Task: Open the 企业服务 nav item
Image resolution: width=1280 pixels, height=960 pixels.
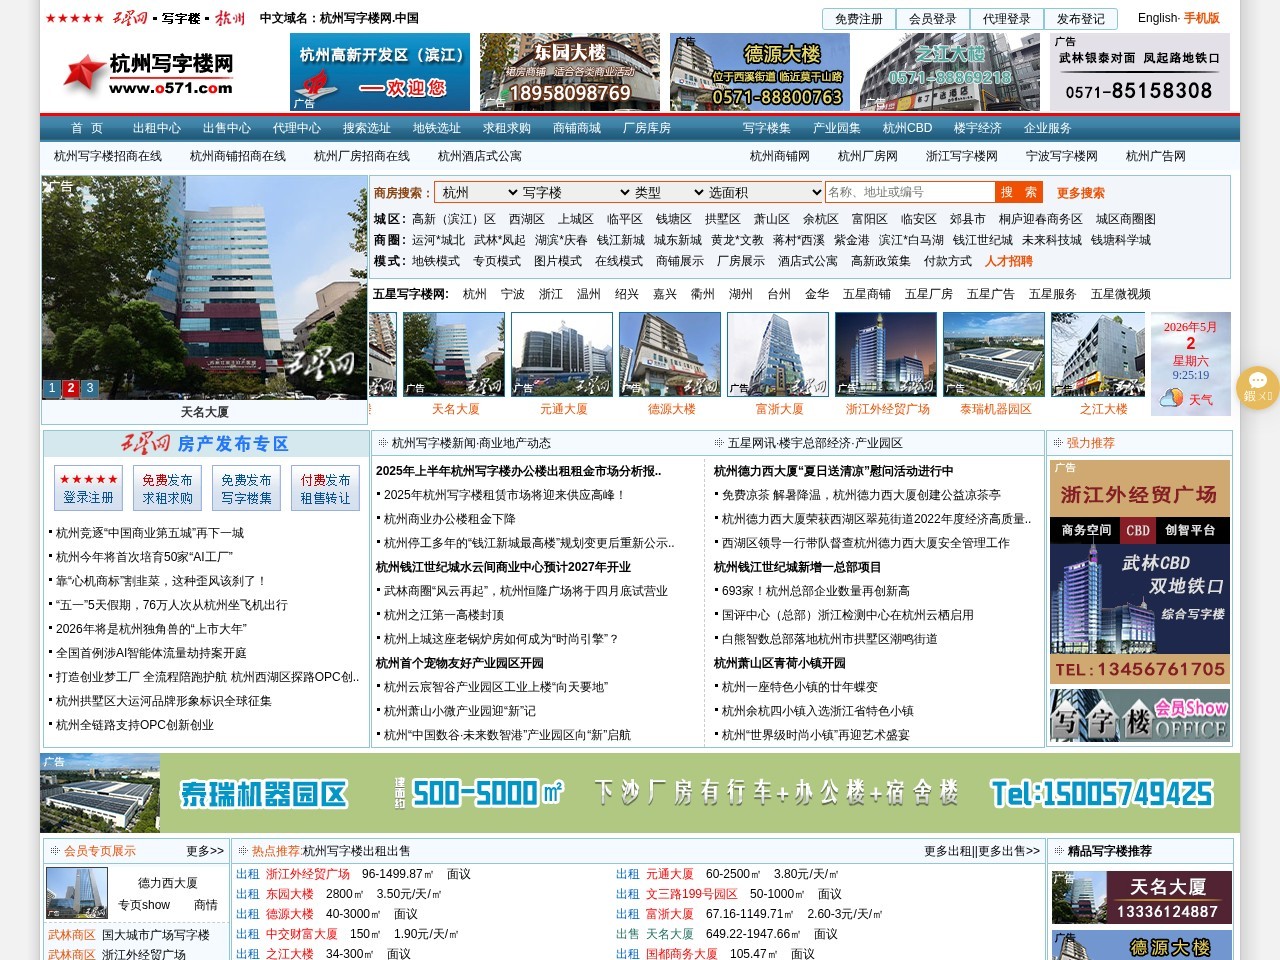Action: click(1047, 128)
